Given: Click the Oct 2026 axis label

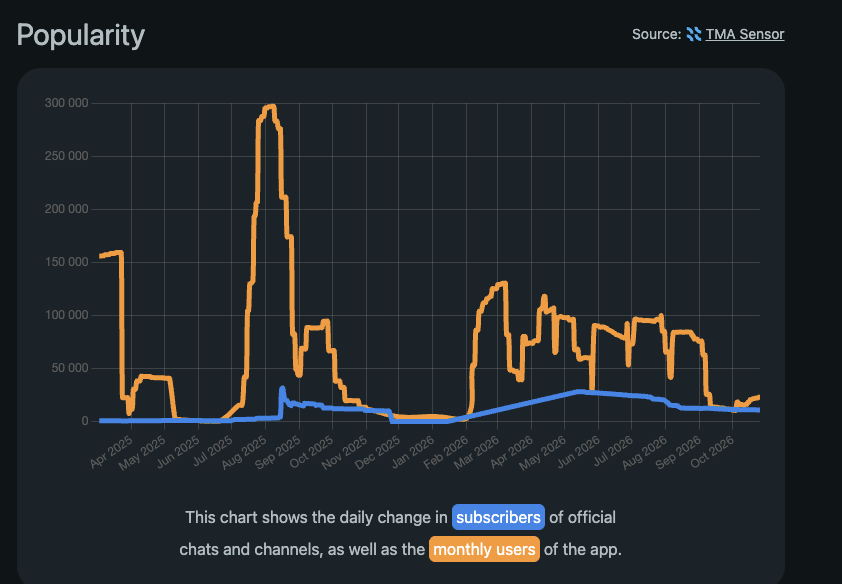Looking at the screenshot, I should [712, 451].
